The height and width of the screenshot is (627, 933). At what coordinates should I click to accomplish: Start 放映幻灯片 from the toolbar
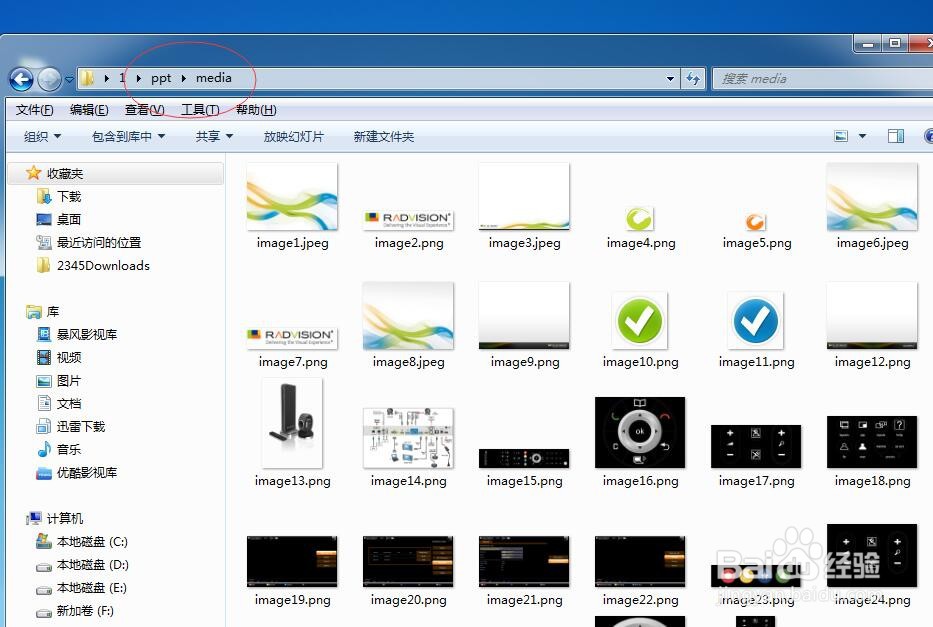pos(293,136)
